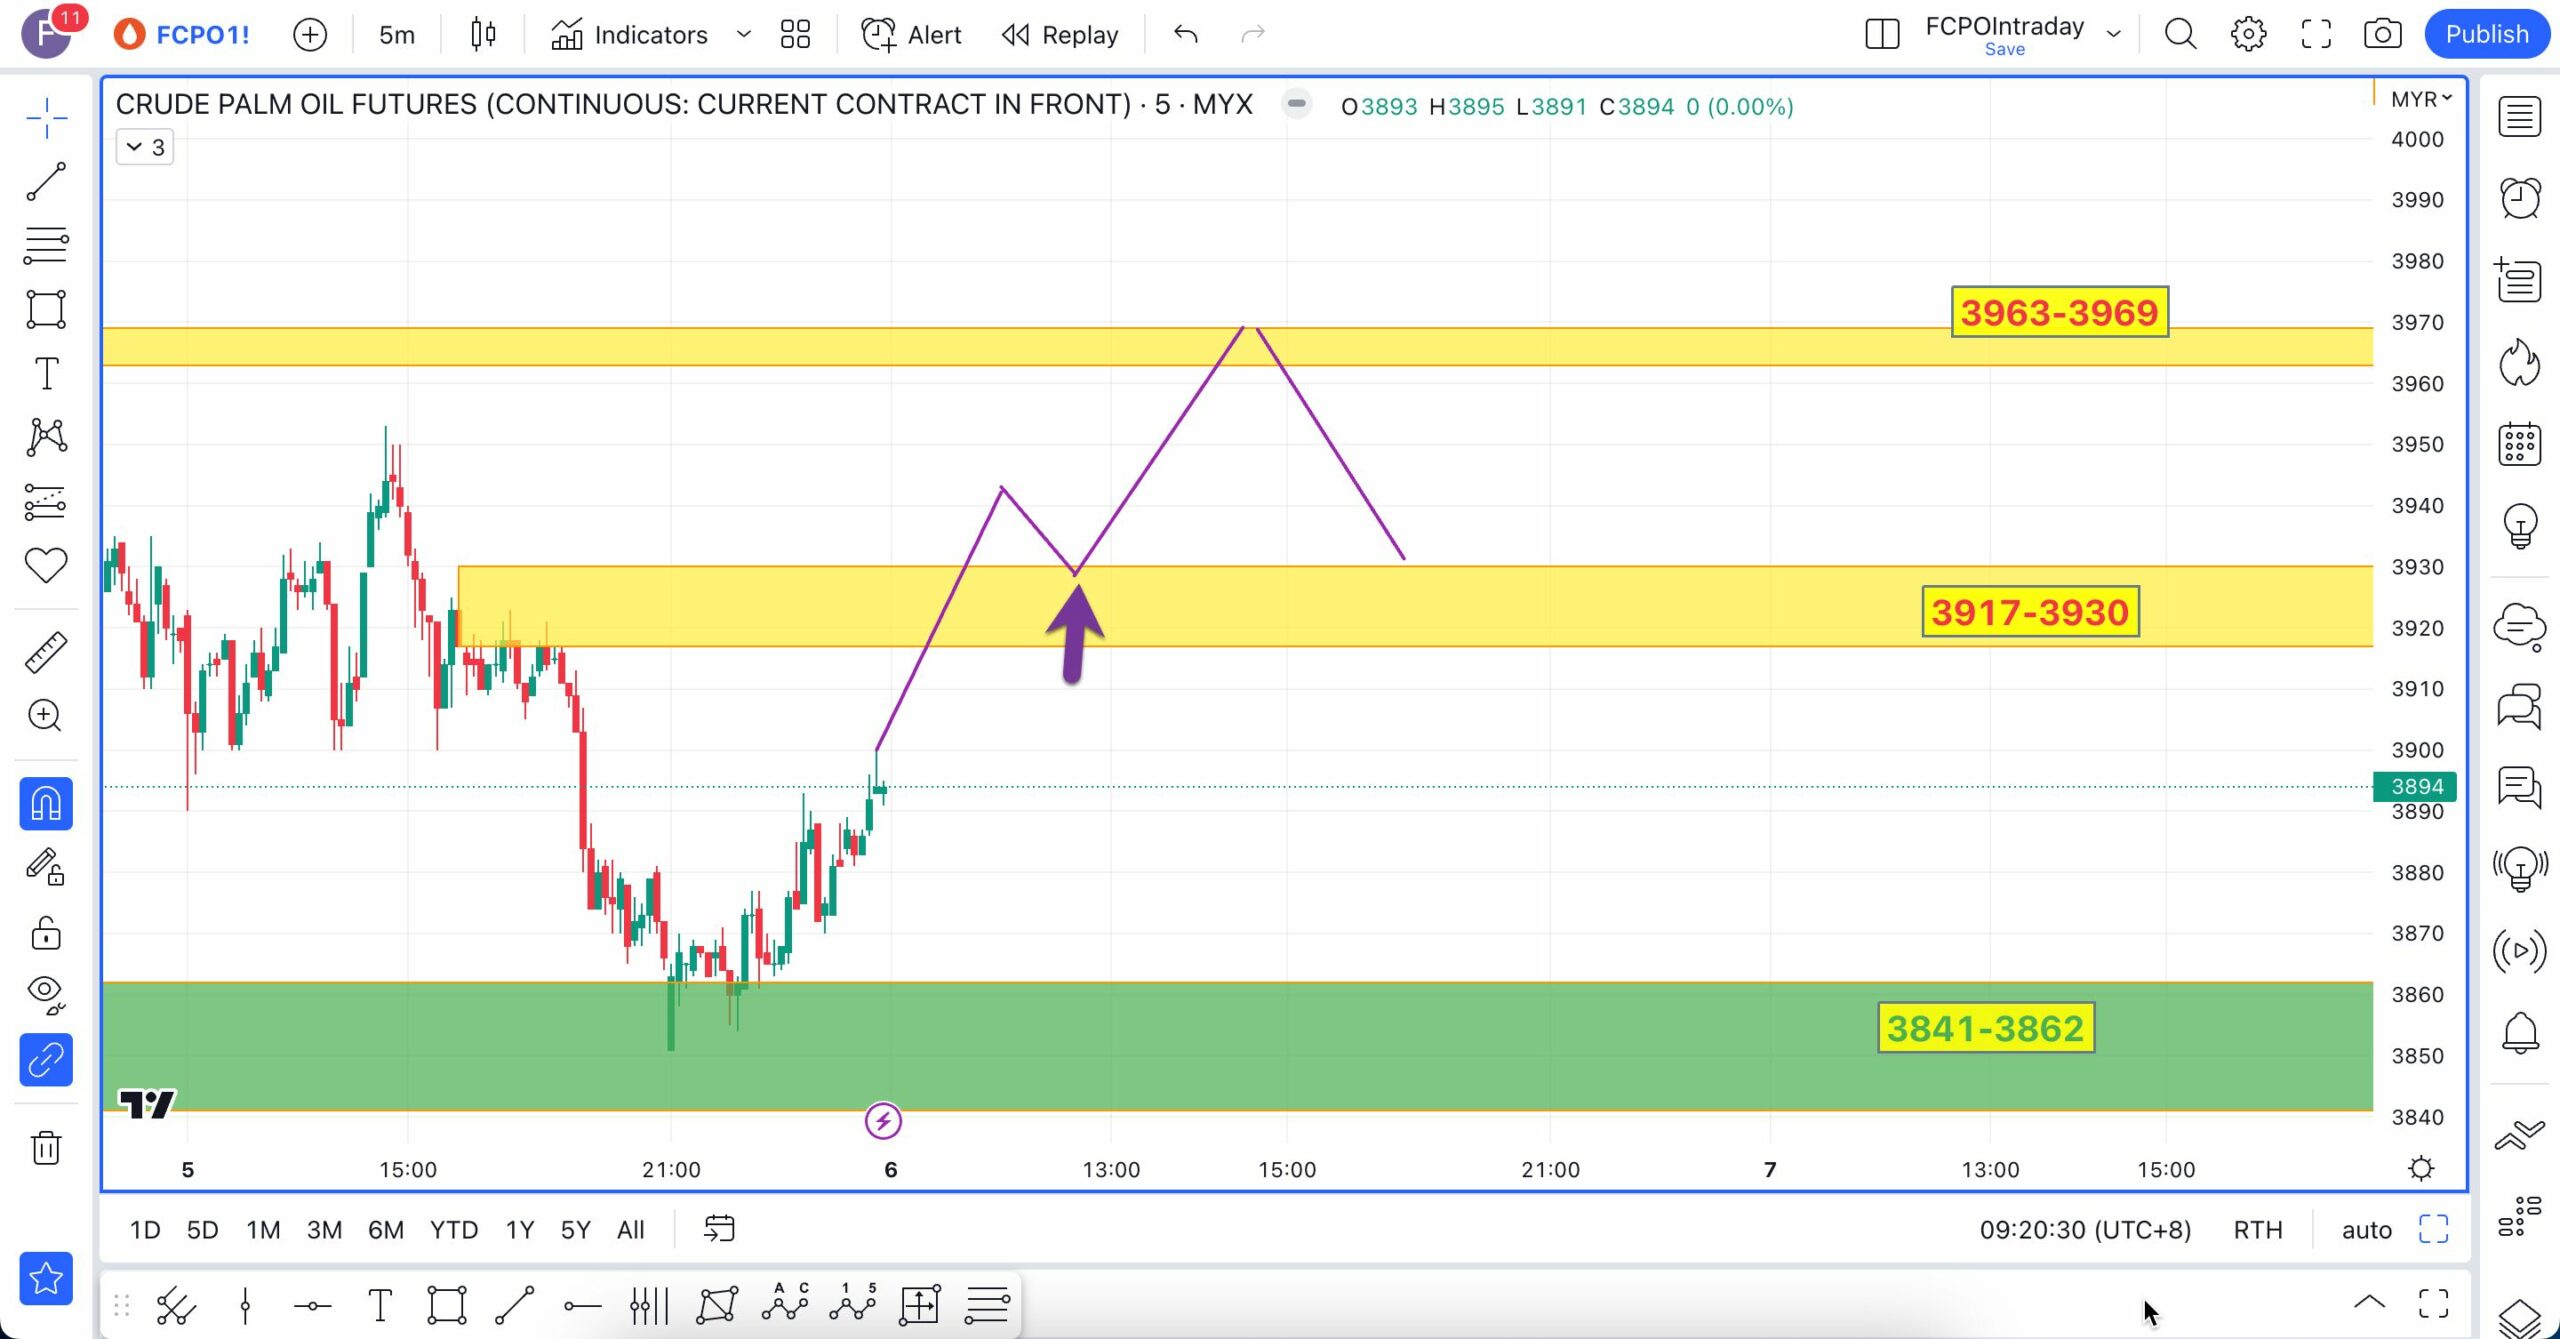Select the 1M time range tab
2560x1339 pixels.
tap(263, 1230)
